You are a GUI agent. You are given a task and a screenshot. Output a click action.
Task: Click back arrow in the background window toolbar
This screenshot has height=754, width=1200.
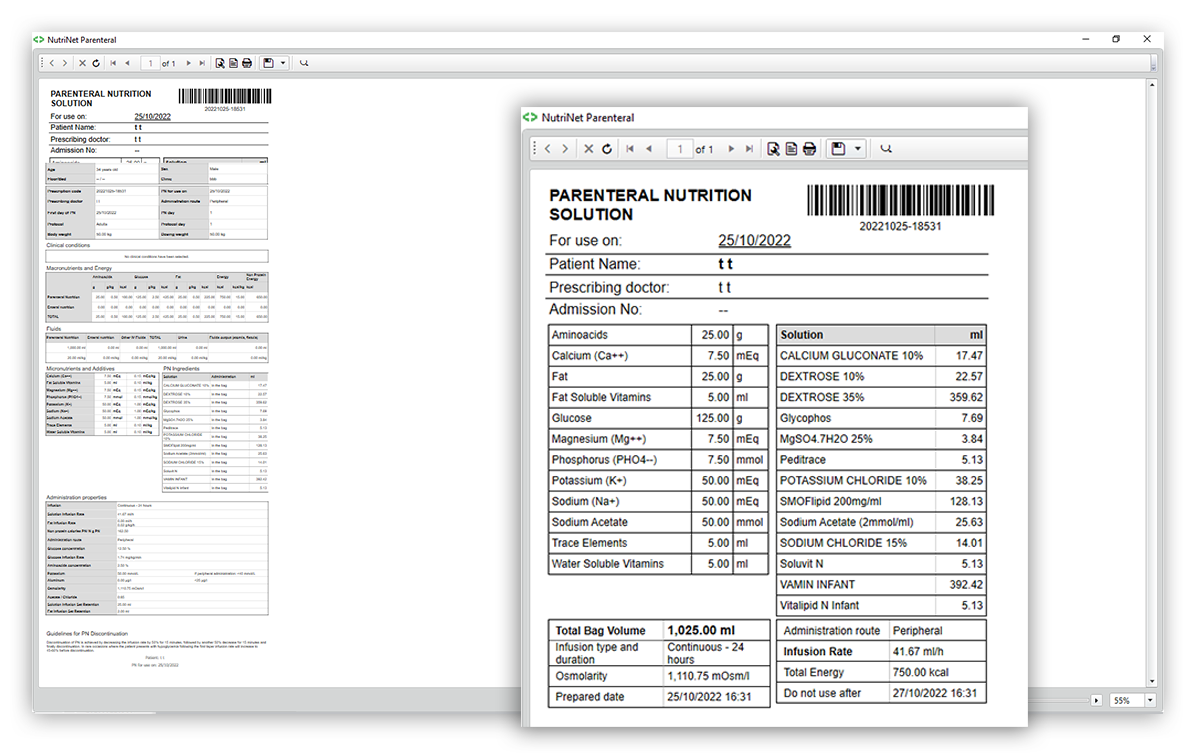[x=52, y=63]
